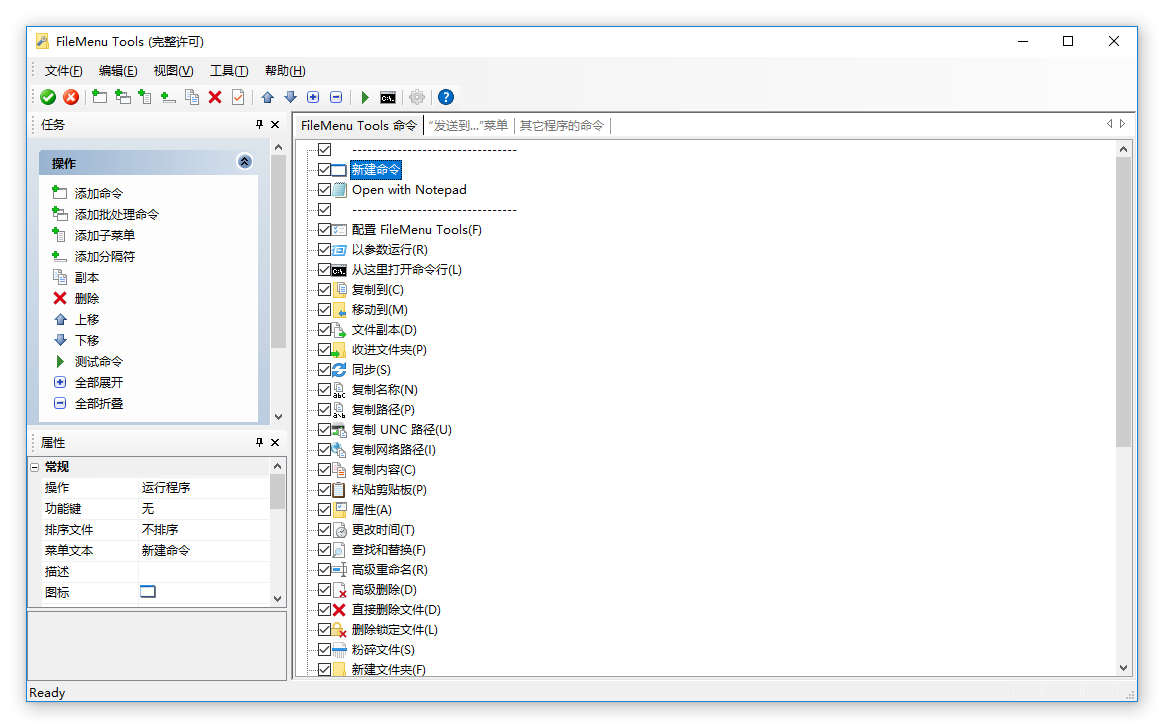Toggle the 从这里打开命令行(L) checkbox
This screenshot has height=728, width=1164.
click(324, 270)
